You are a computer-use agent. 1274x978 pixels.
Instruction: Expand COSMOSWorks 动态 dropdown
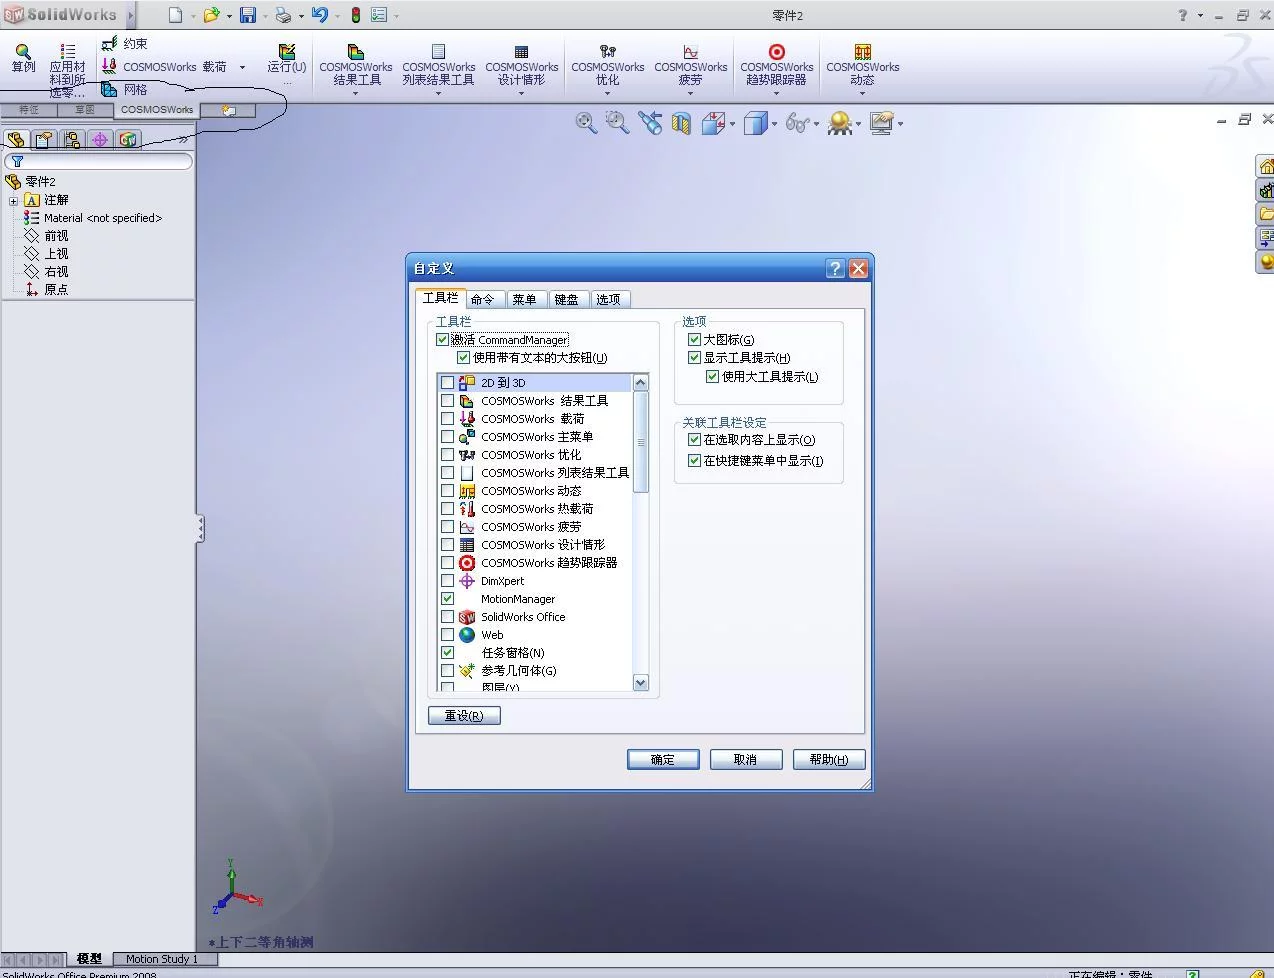click(862, 93)
